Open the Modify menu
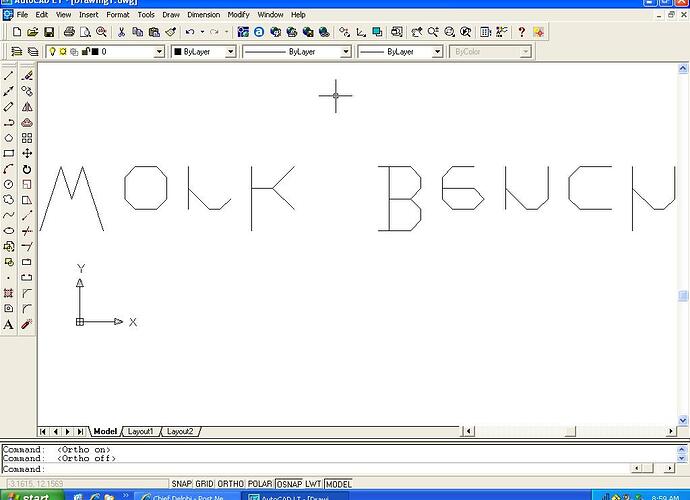 click(x=239, y=15)
